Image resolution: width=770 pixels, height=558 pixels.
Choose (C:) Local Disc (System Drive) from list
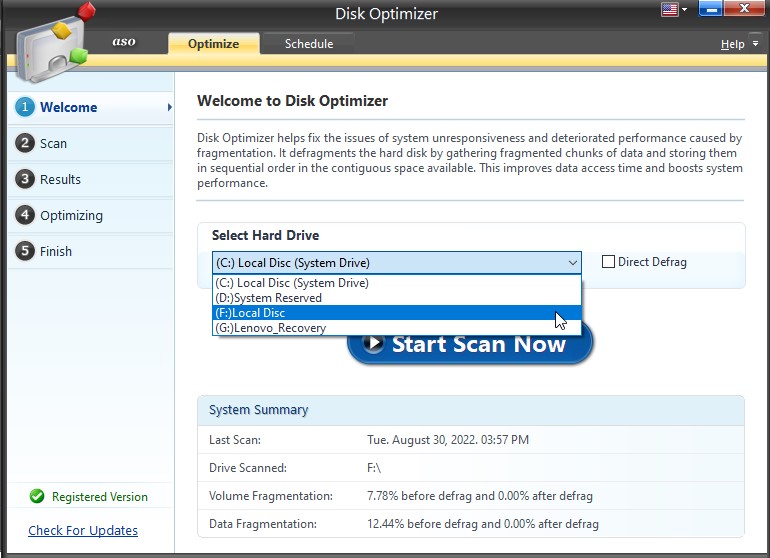(x=397, y=283)
